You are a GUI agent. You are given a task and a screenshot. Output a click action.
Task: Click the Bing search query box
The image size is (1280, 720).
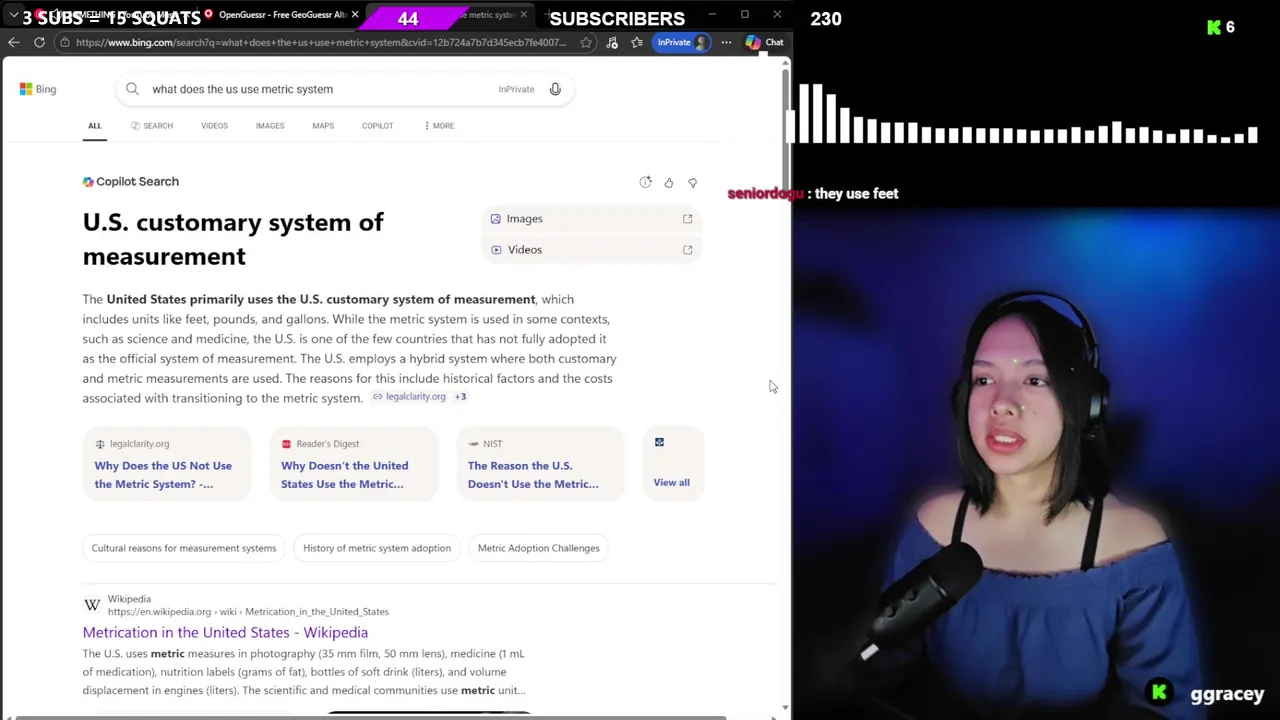pyautogui.click(x=343, y=89)
